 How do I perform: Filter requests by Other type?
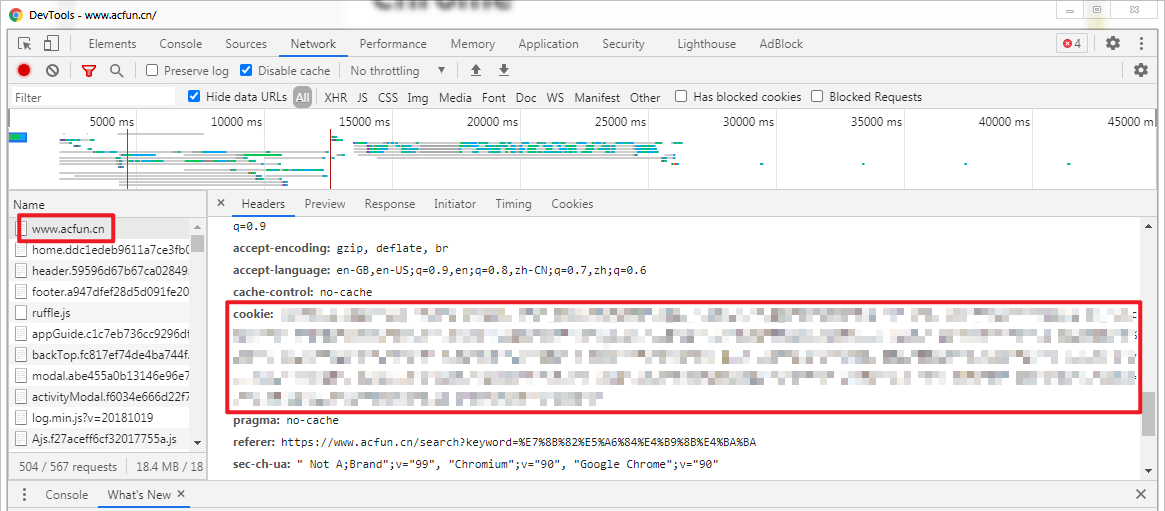pos(645,97)
